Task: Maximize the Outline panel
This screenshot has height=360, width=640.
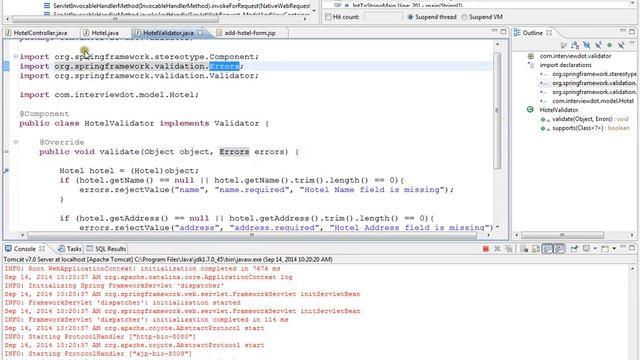Action: (632, 31)
